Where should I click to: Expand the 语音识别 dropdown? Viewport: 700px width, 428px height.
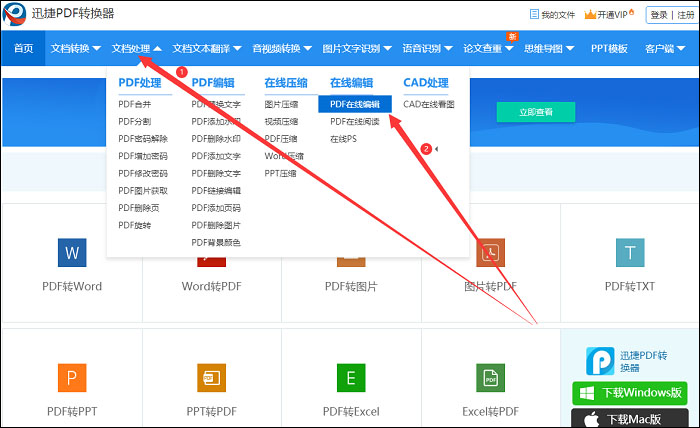427,48
